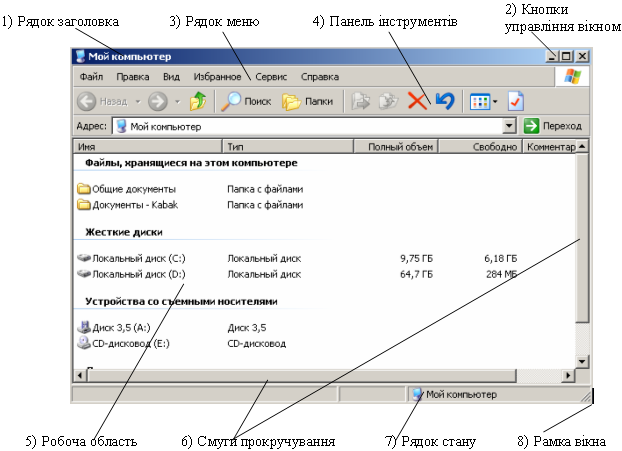Open the Правка menu
Image resolution: width=622 pixels, height=451 pixels.
click(x=133, y=77)
